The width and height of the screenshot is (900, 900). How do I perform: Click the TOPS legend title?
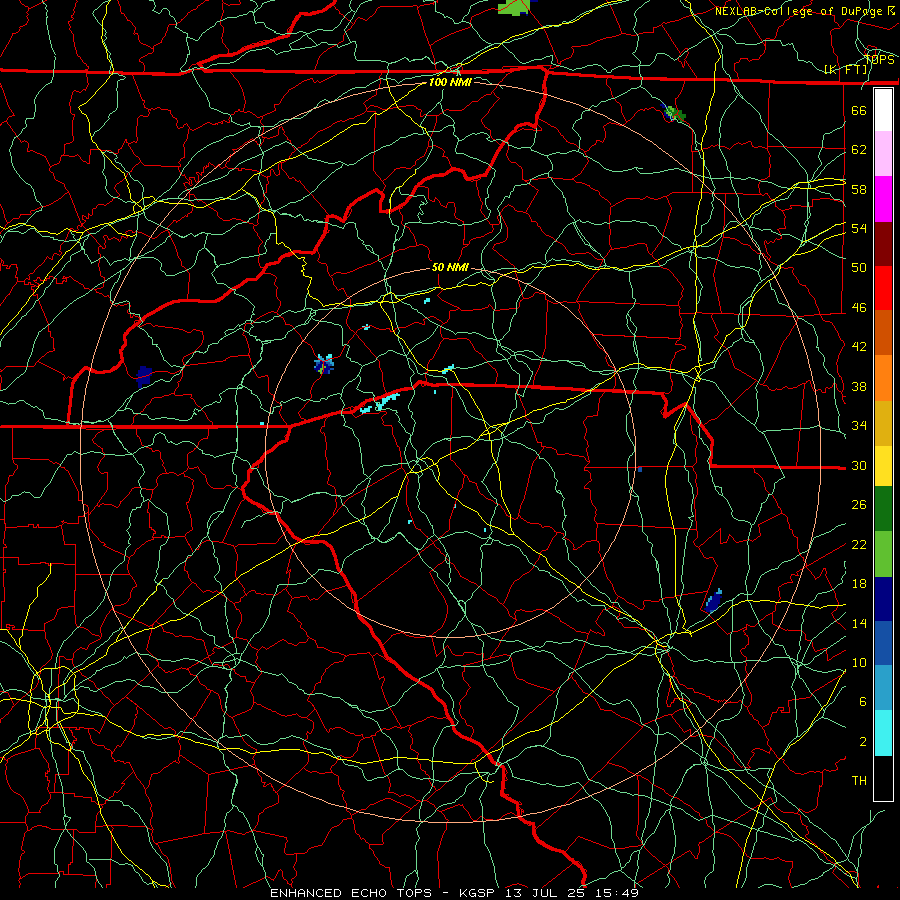tap(879, 60)
